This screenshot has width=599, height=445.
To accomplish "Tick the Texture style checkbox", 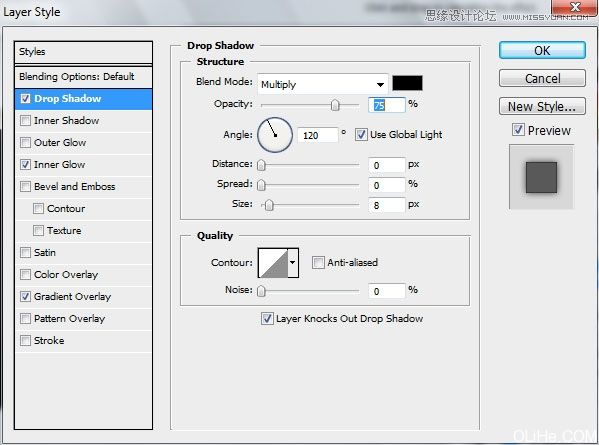I will (x=38, y=231).
